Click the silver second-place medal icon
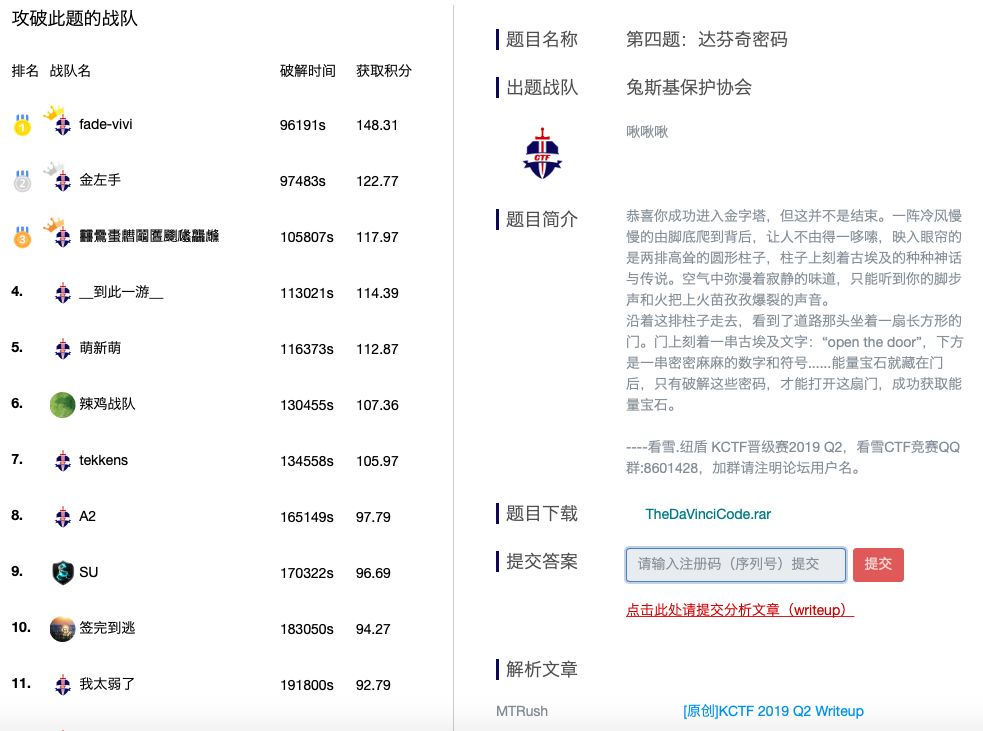Viewport: 983px width, 731px height. pos(23,181)
